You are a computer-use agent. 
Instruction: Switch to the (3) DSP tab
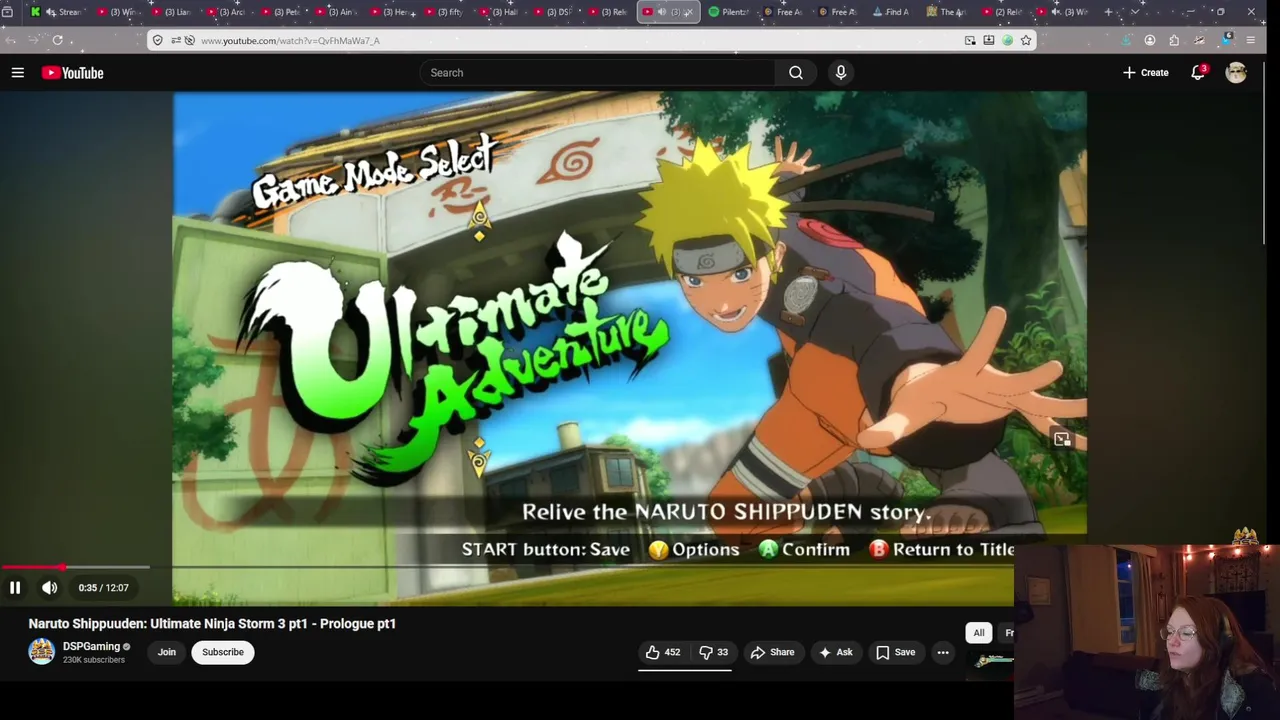point(552,12)
